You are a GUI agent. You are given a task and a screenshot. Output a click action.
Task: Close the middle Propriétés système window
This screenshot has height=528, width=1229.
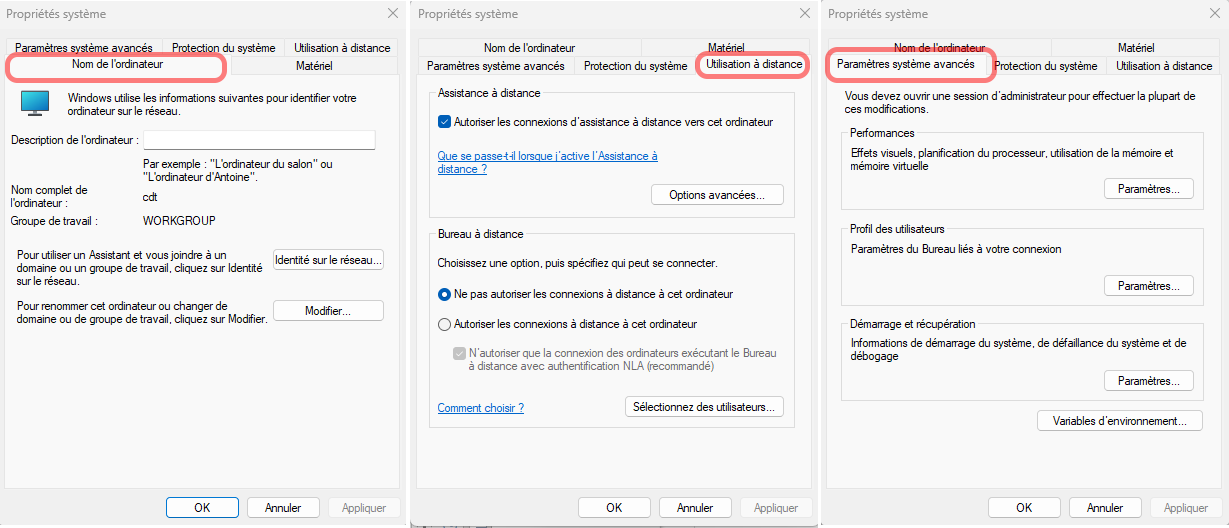pyautogui.click(x=804, y=14)
